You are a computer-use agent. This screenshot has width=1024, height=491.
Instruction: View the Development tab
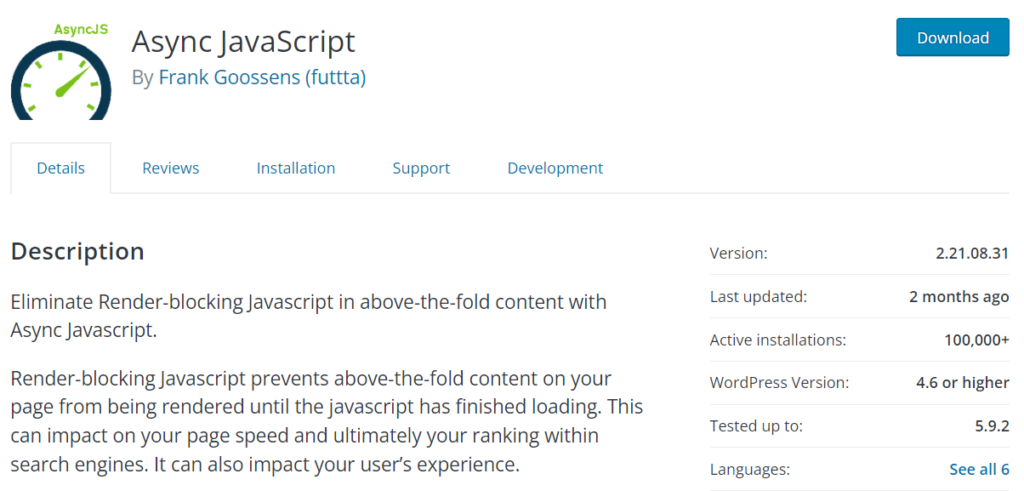tap(555, 168)
